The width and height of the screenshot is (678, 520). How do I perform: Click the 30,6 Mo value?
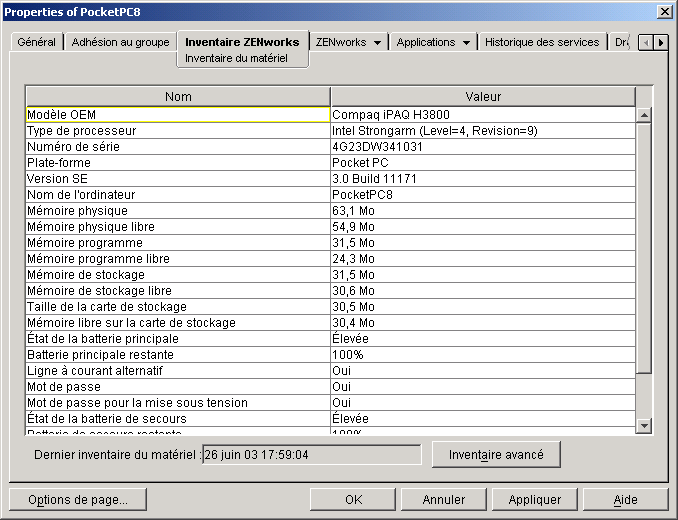[x=483, y=290]
